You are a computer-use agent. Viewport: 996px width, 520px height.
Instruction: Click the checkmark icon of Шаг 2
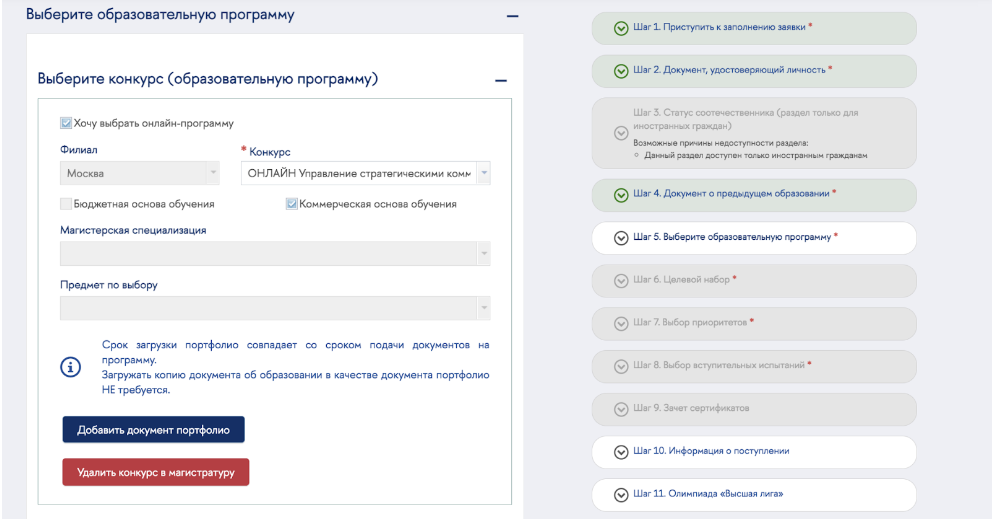click(621, 71)
